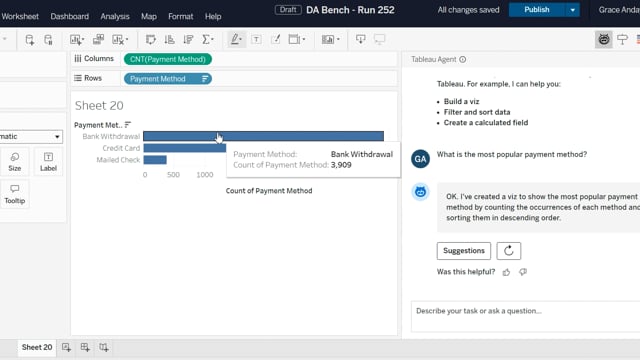
Task: Click the Presentation mode monitor icon
Action: click(380, 40)
